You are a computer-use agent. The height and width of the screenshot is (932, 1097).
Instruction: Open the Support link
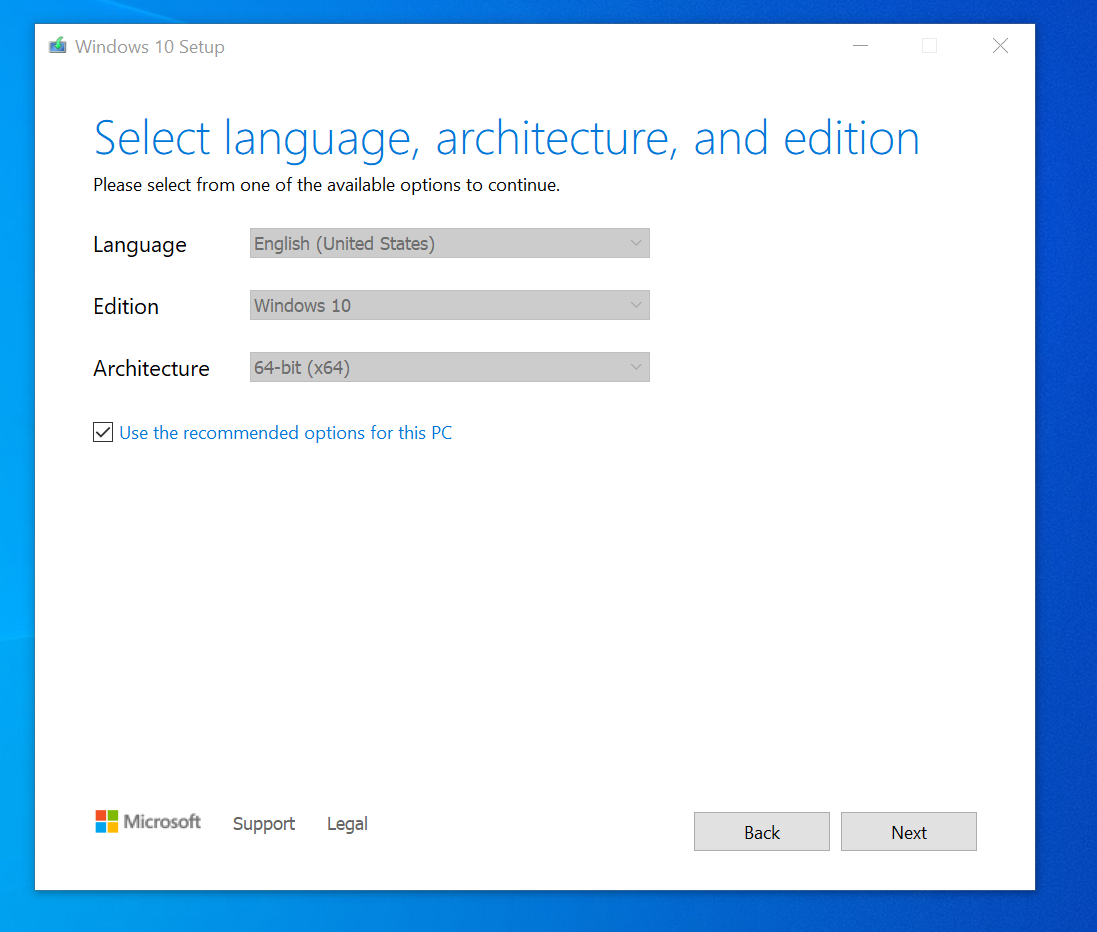pyautogui.click(x=264, y=824)
